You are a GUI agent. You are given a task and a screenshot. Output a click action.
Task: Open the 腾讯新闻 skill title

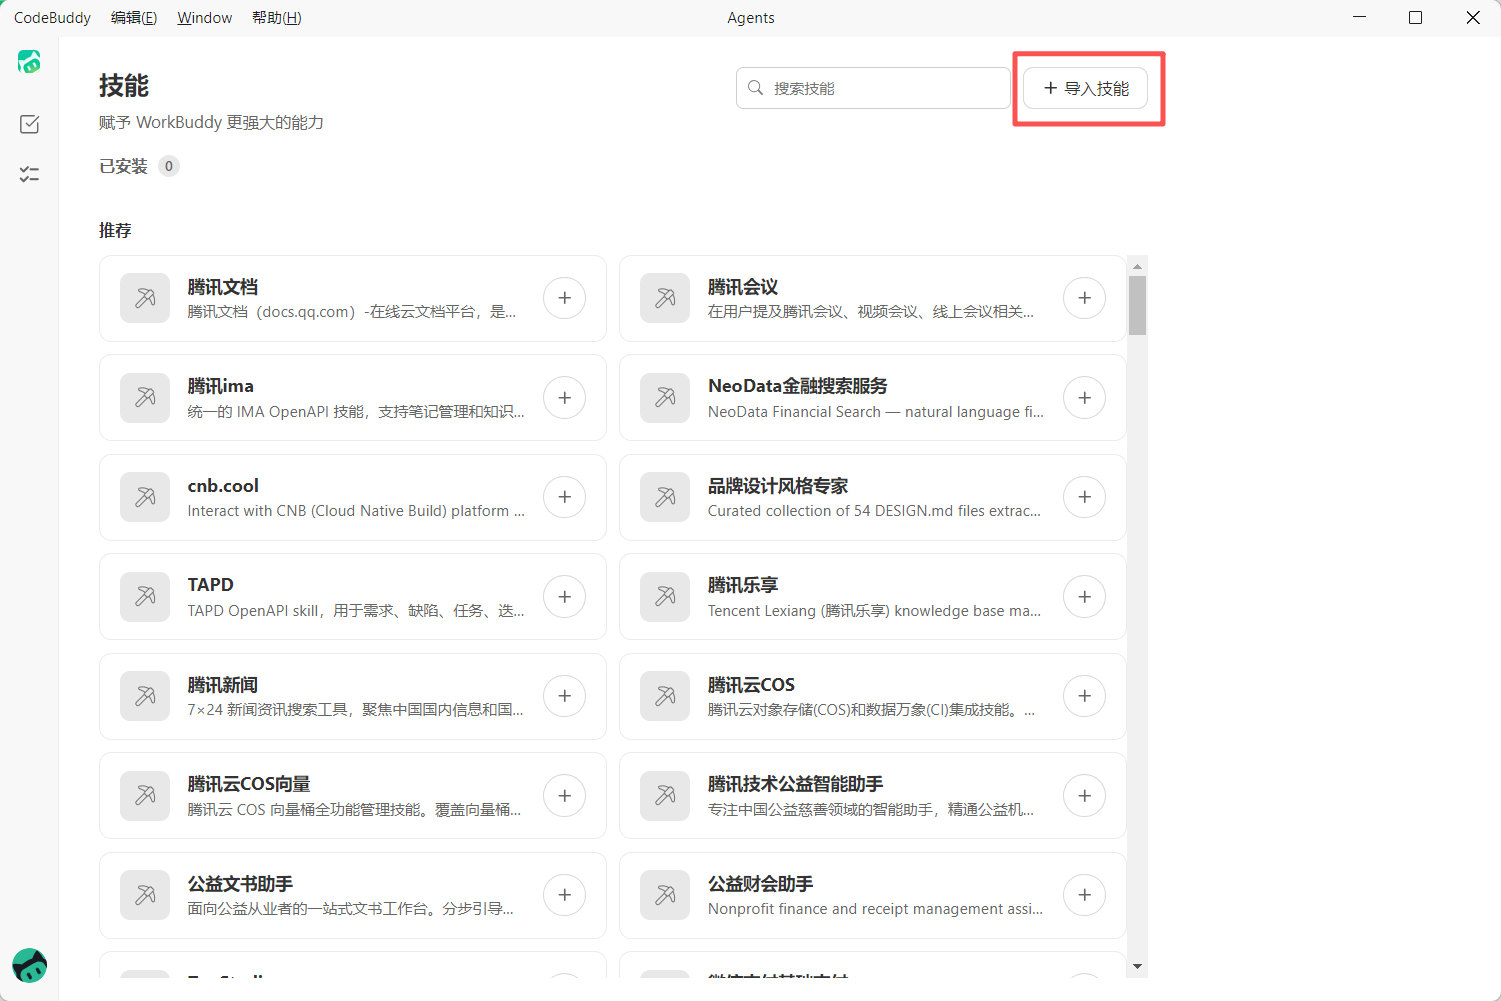223,685
